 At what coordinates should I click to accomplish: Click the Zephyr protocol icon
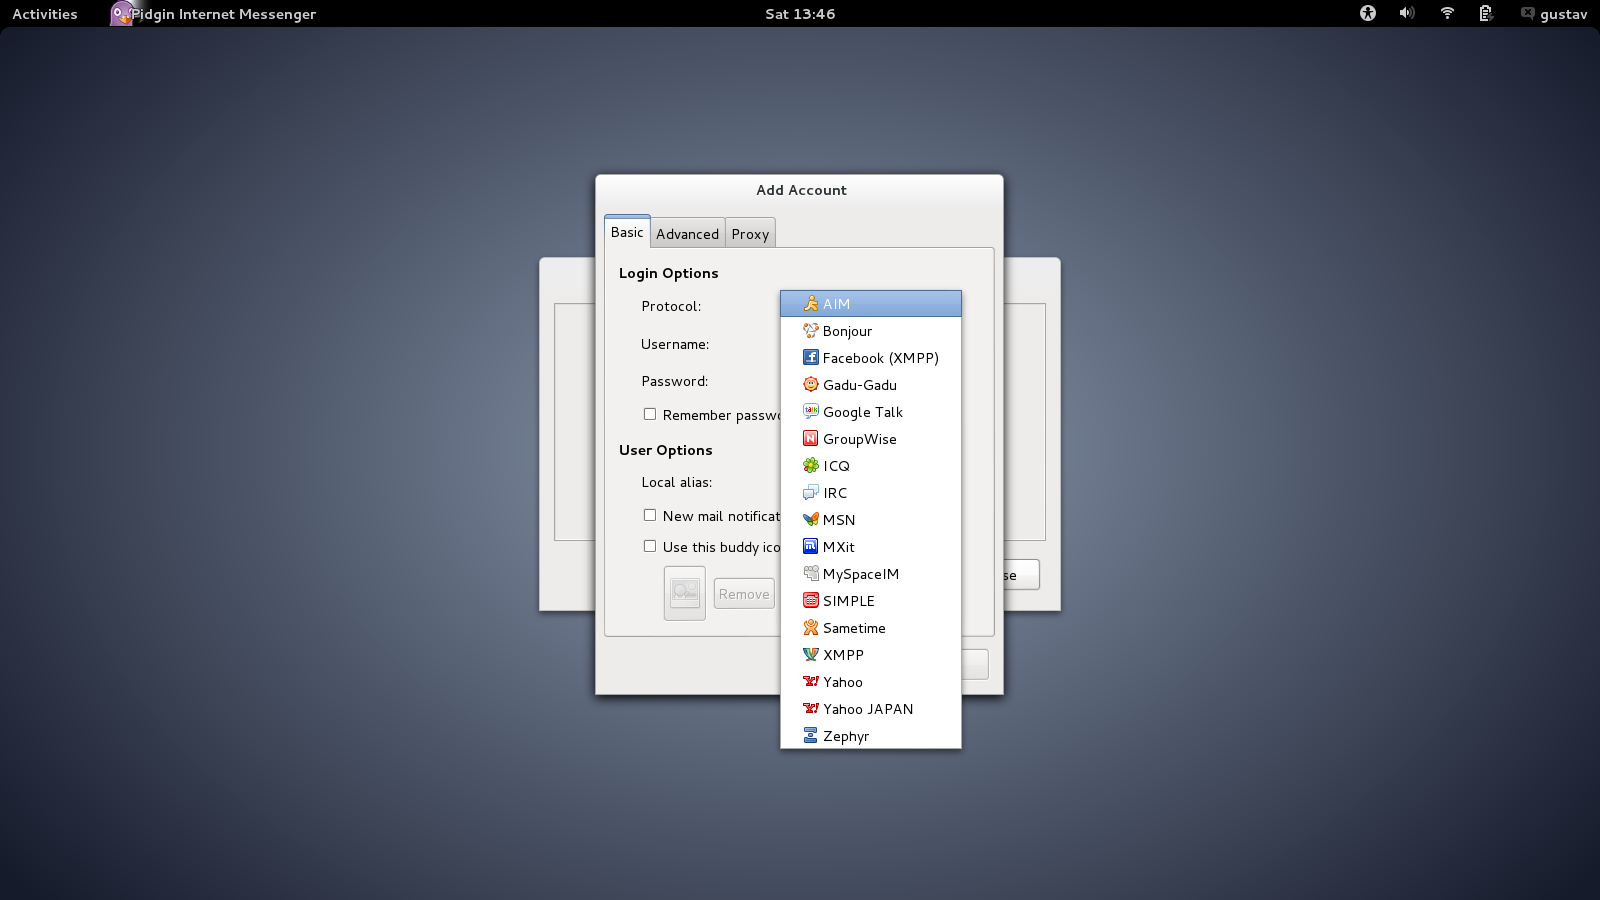click(x=811, y=735)
